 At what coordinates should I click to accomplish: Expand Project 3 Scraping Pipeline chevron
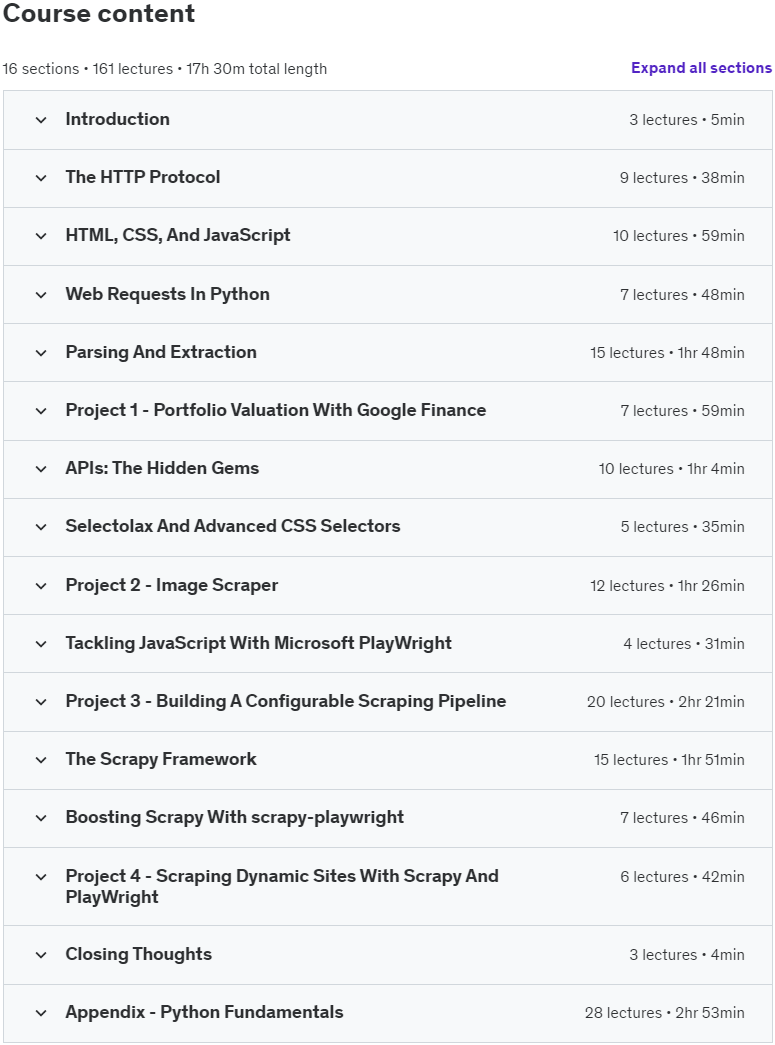coord(41,702)
